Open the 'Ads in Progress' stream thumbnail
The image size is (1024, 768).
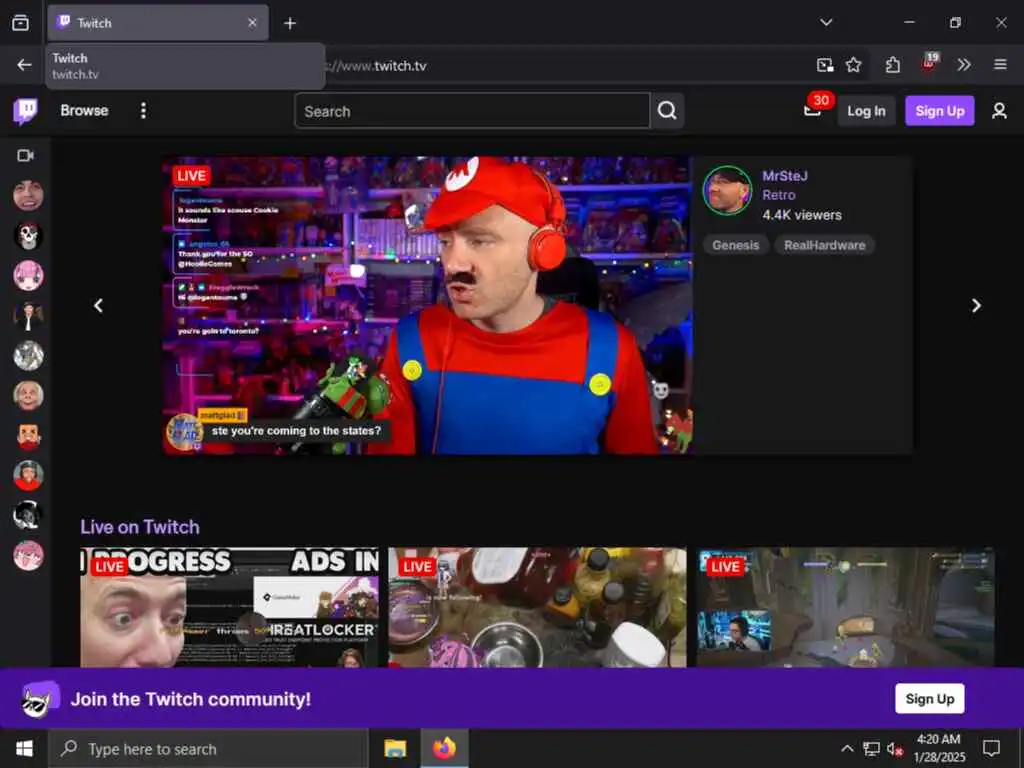[229, 607]
